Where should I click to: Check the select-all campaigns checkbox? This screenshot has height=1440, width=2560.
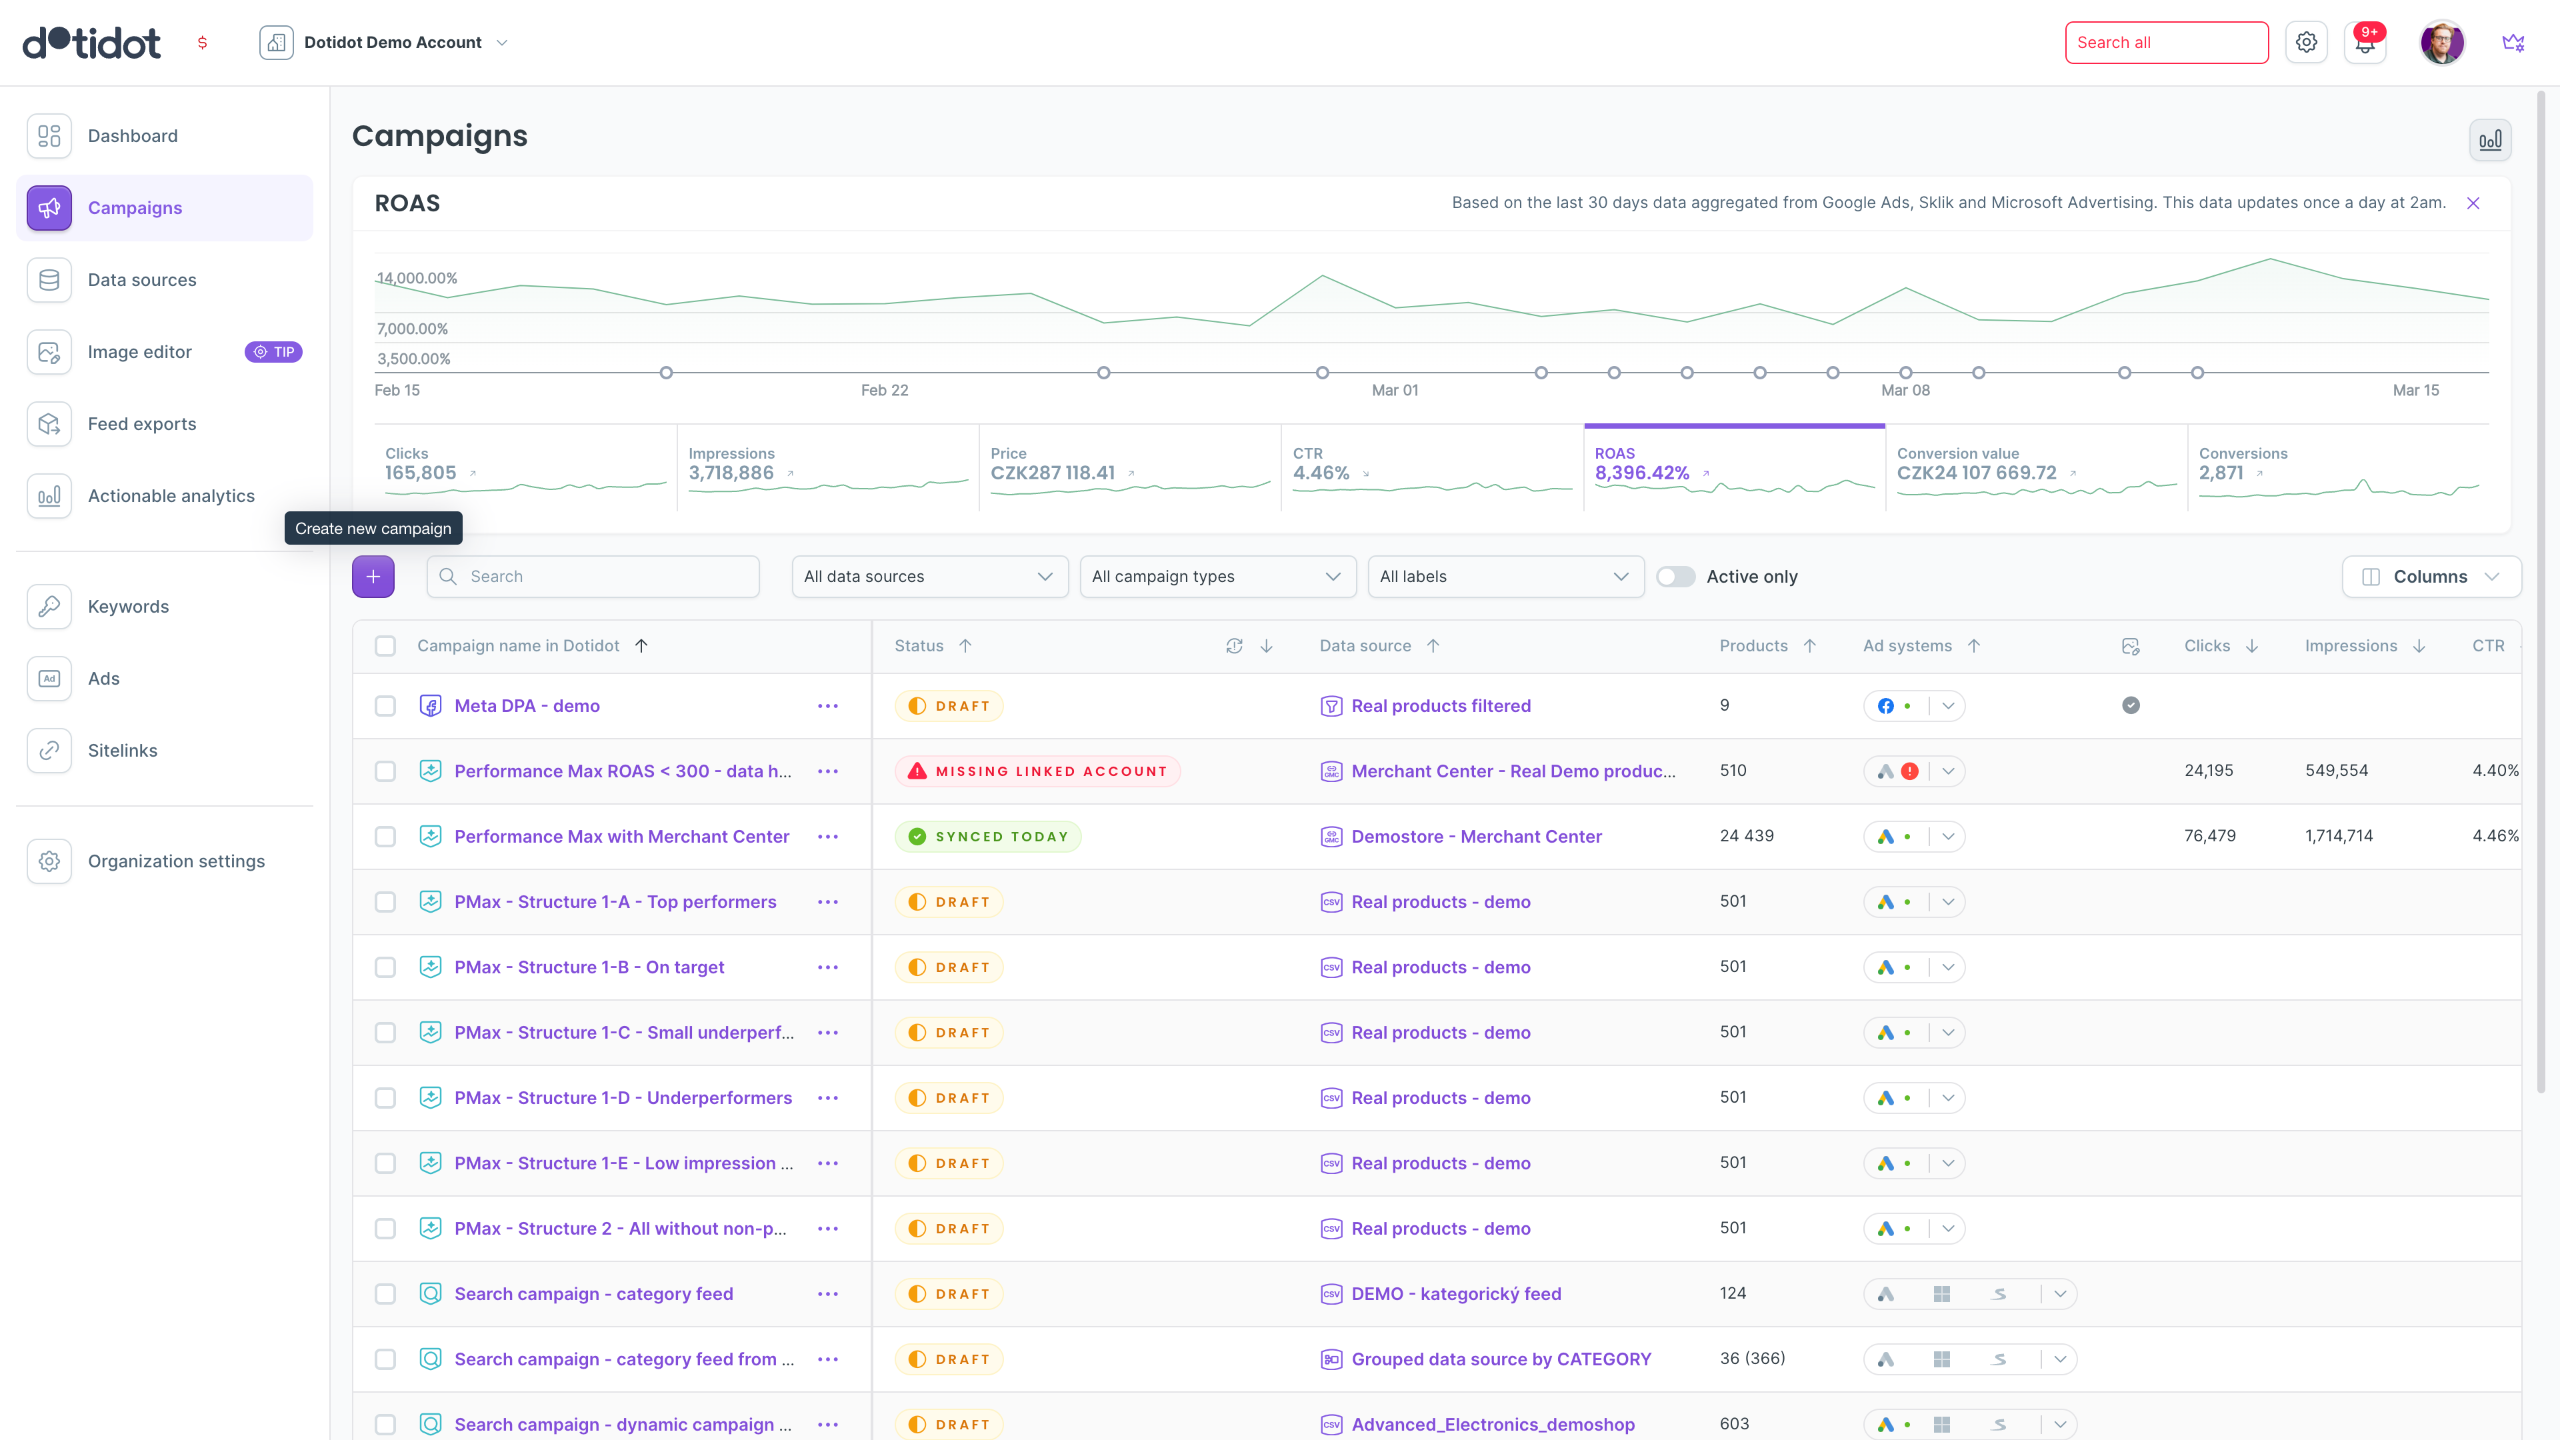[385, 646]
